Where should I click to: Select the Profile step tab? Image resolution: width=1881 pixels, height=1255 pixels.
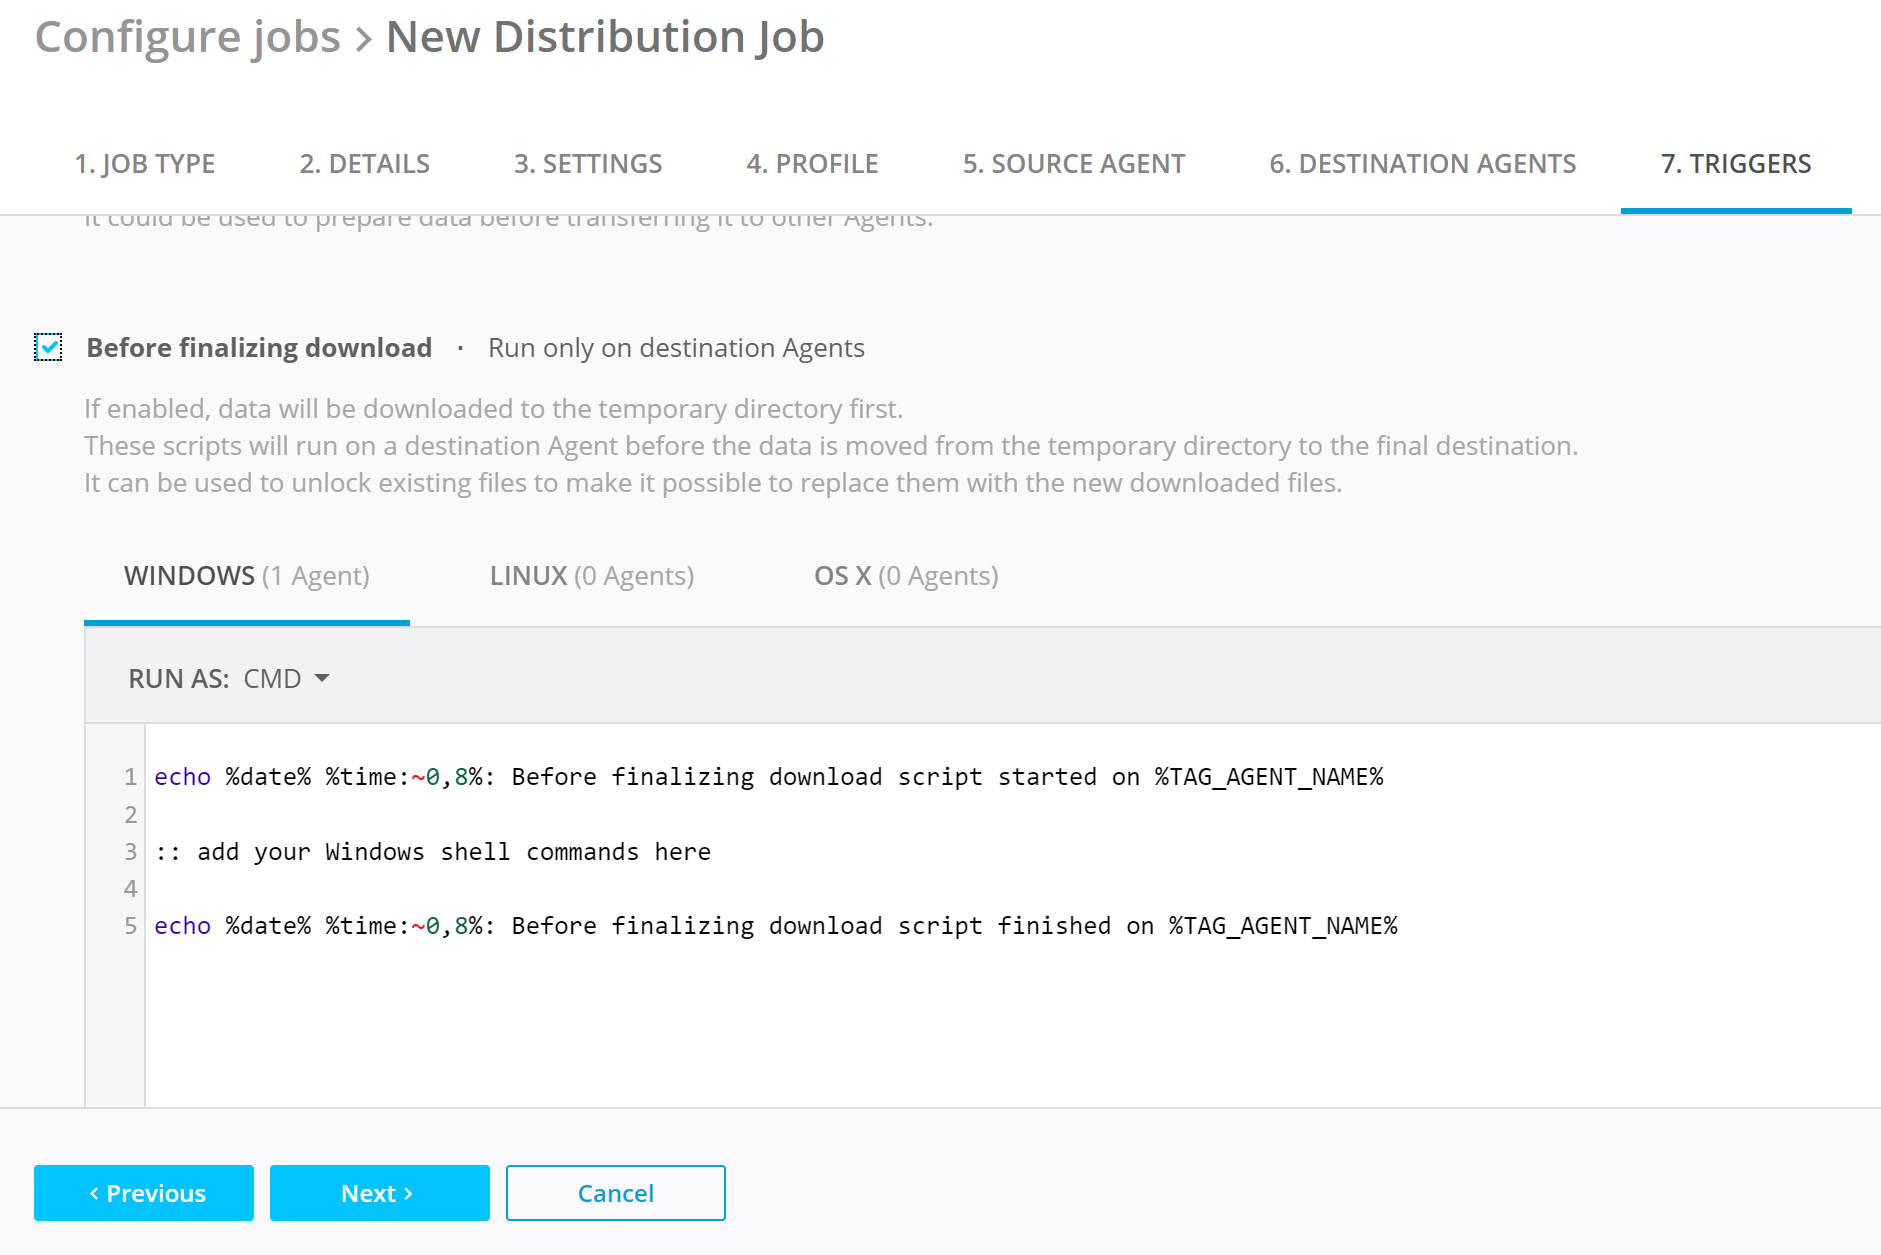(x=812, y=164)
